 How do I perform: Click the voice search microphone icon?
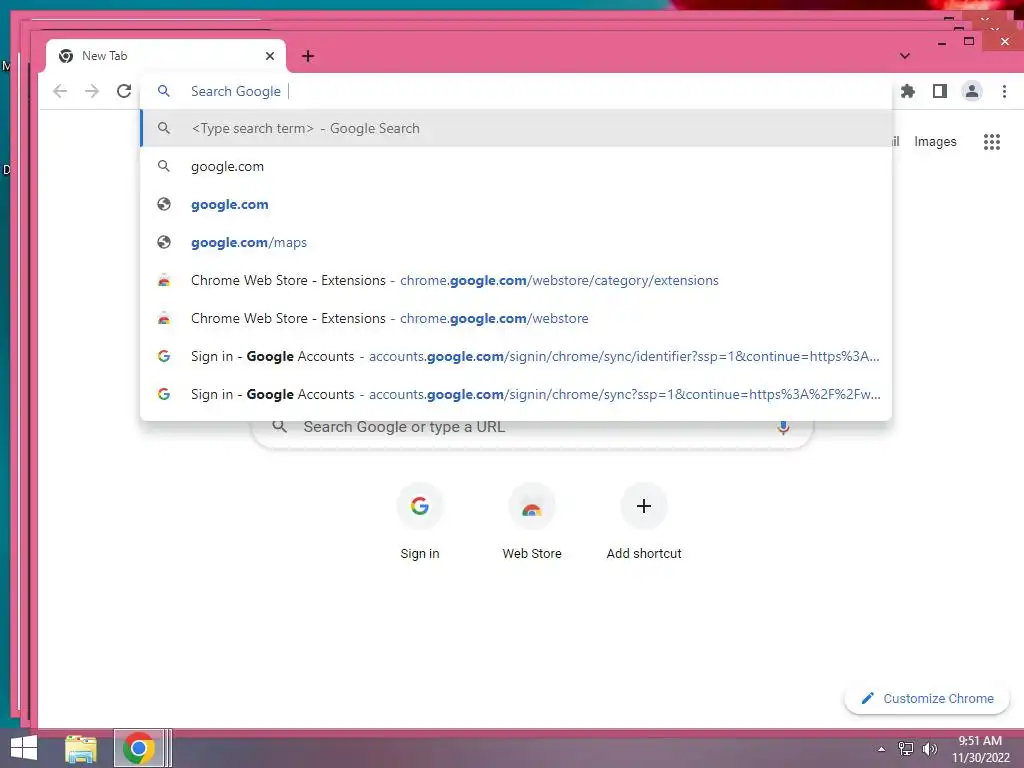[783, 427]
